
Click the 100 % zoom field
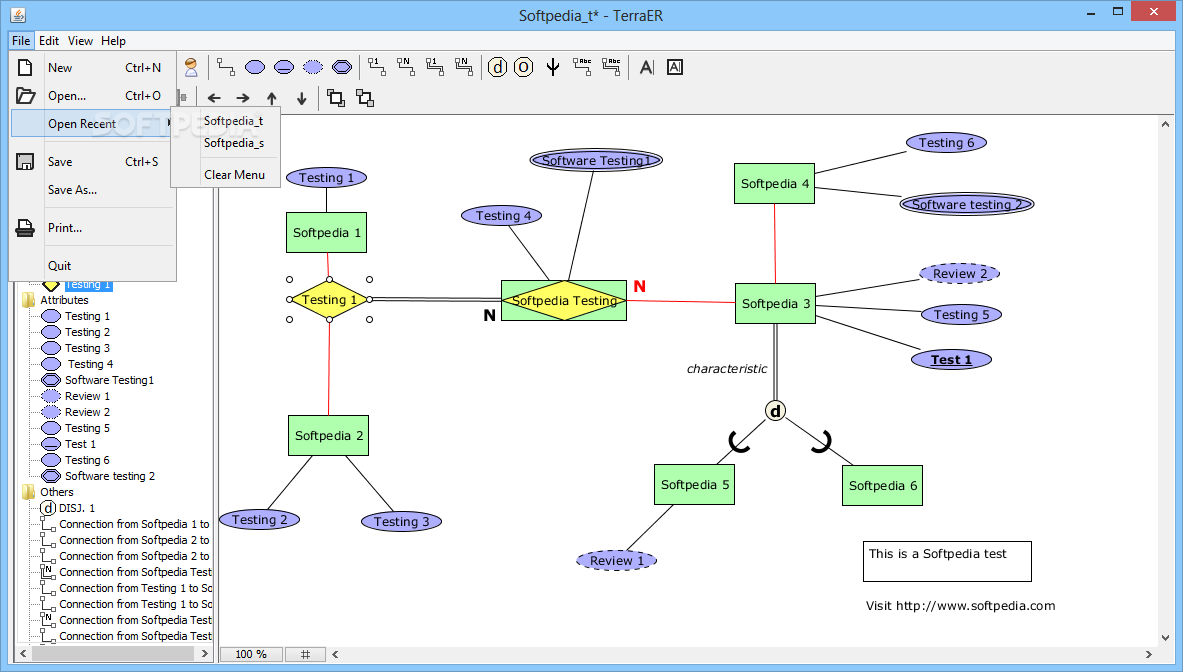point(251,654)
